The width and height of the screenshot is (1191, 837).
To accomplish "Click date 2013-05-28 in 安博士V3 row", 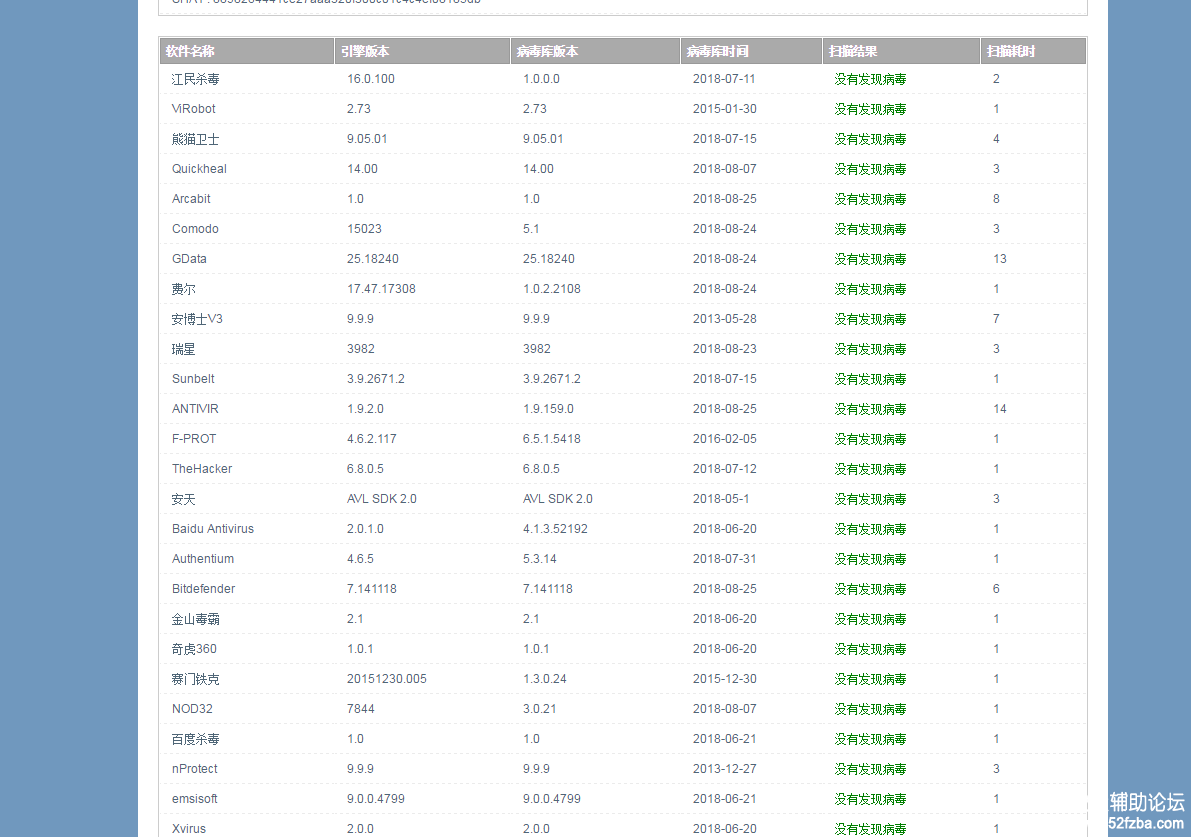I will tap(725, 319).
